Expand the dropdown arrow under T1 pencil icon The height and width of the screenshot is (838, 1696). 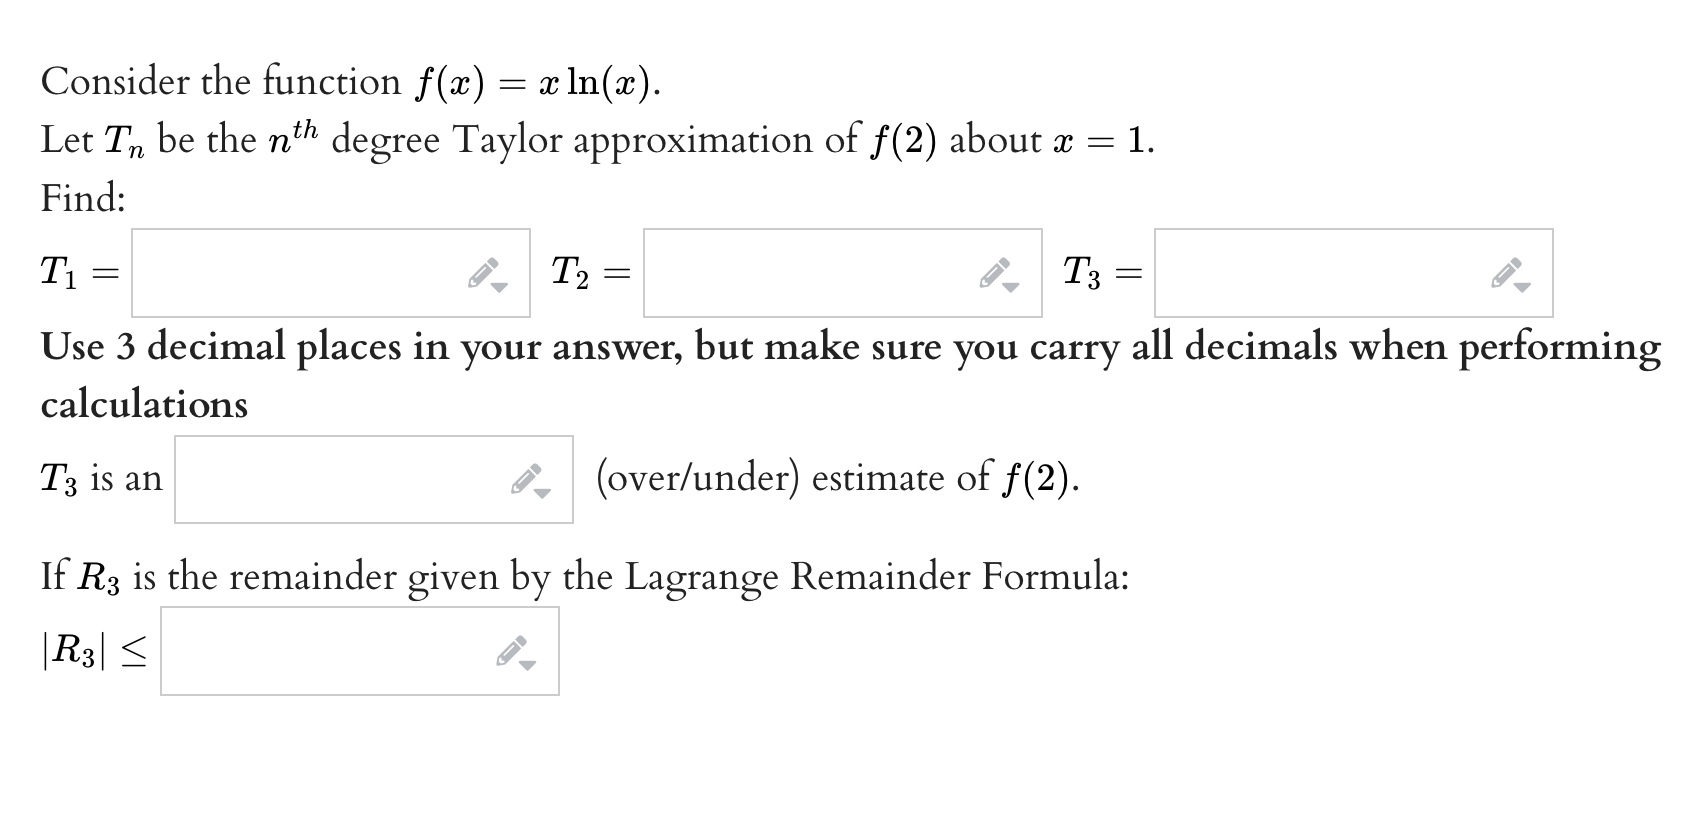pos(498,286)
